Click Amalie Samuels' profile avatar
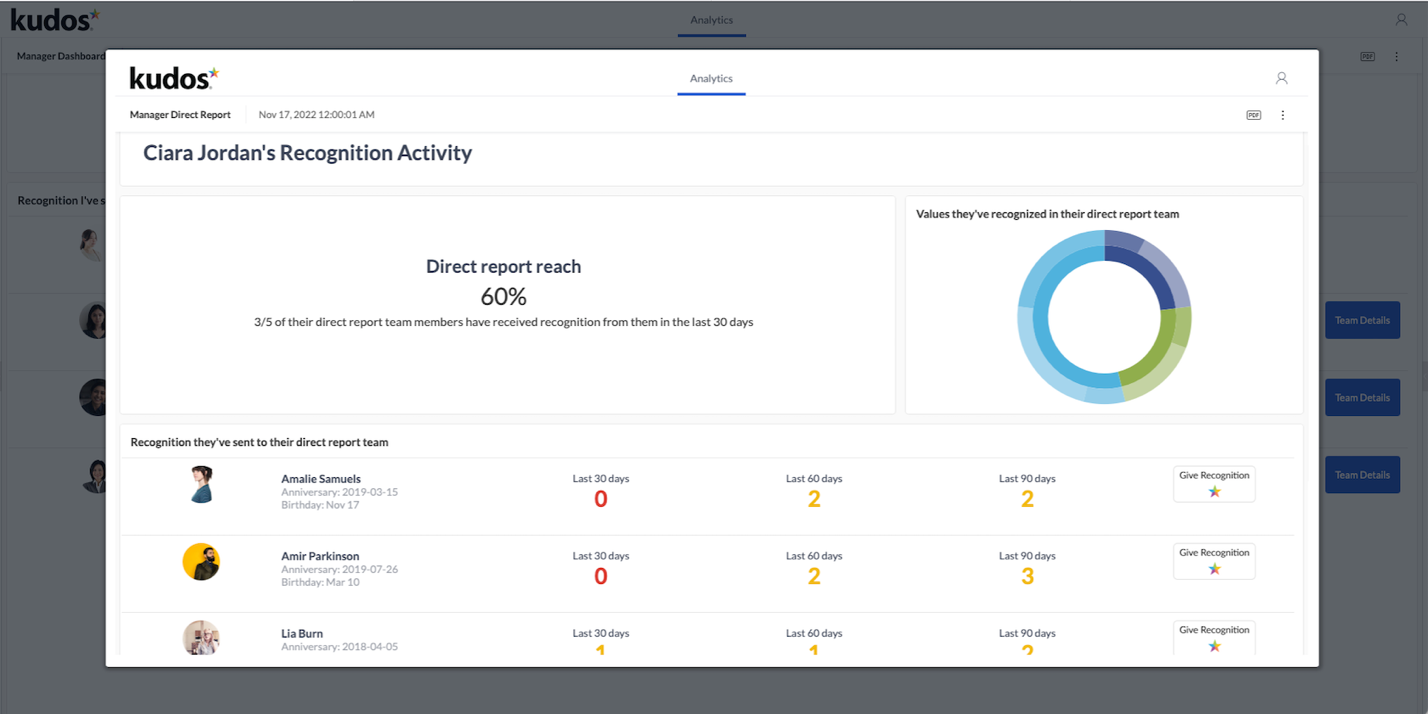This screenshot has height=714, width=1428. point(201,485)
